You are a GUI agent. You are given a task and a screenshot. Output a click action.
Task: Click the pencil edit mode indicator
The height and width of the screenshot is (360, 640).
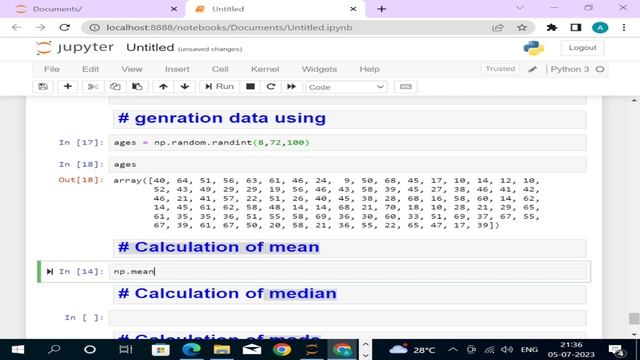pos(532,69)
